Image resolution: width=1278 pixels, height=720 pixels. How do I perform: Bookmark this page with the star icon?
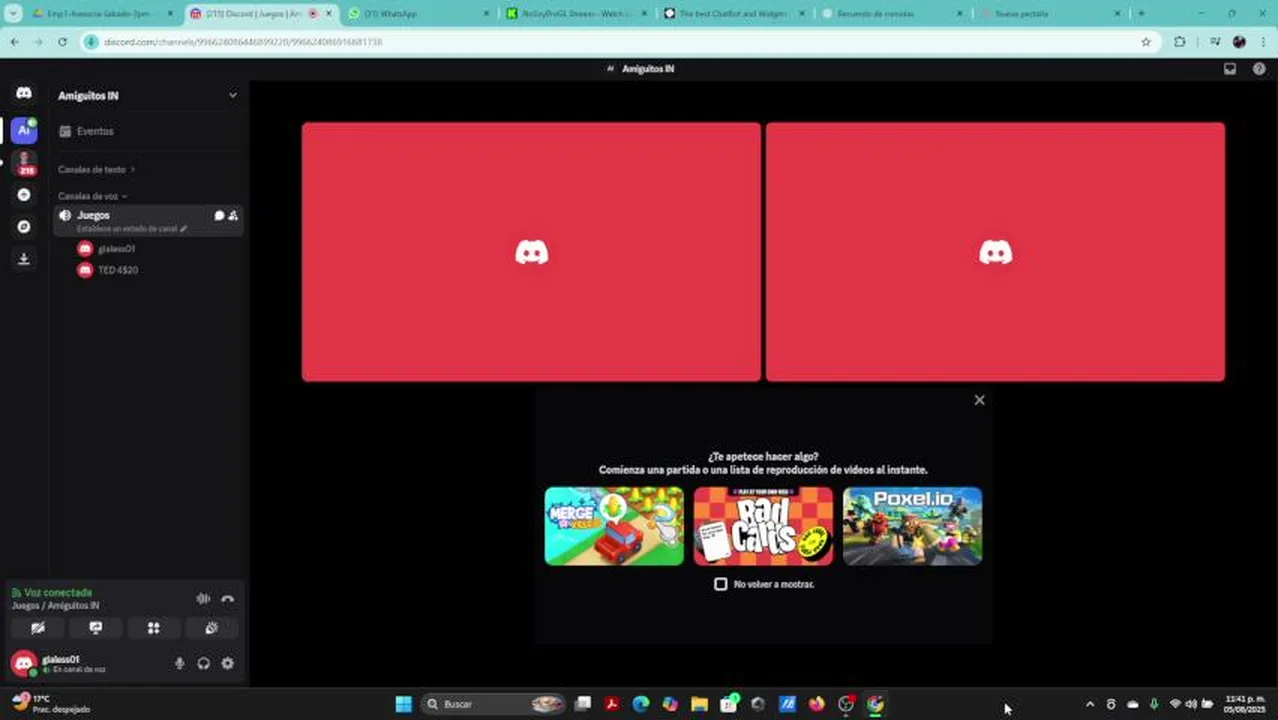click(1146, 42)
